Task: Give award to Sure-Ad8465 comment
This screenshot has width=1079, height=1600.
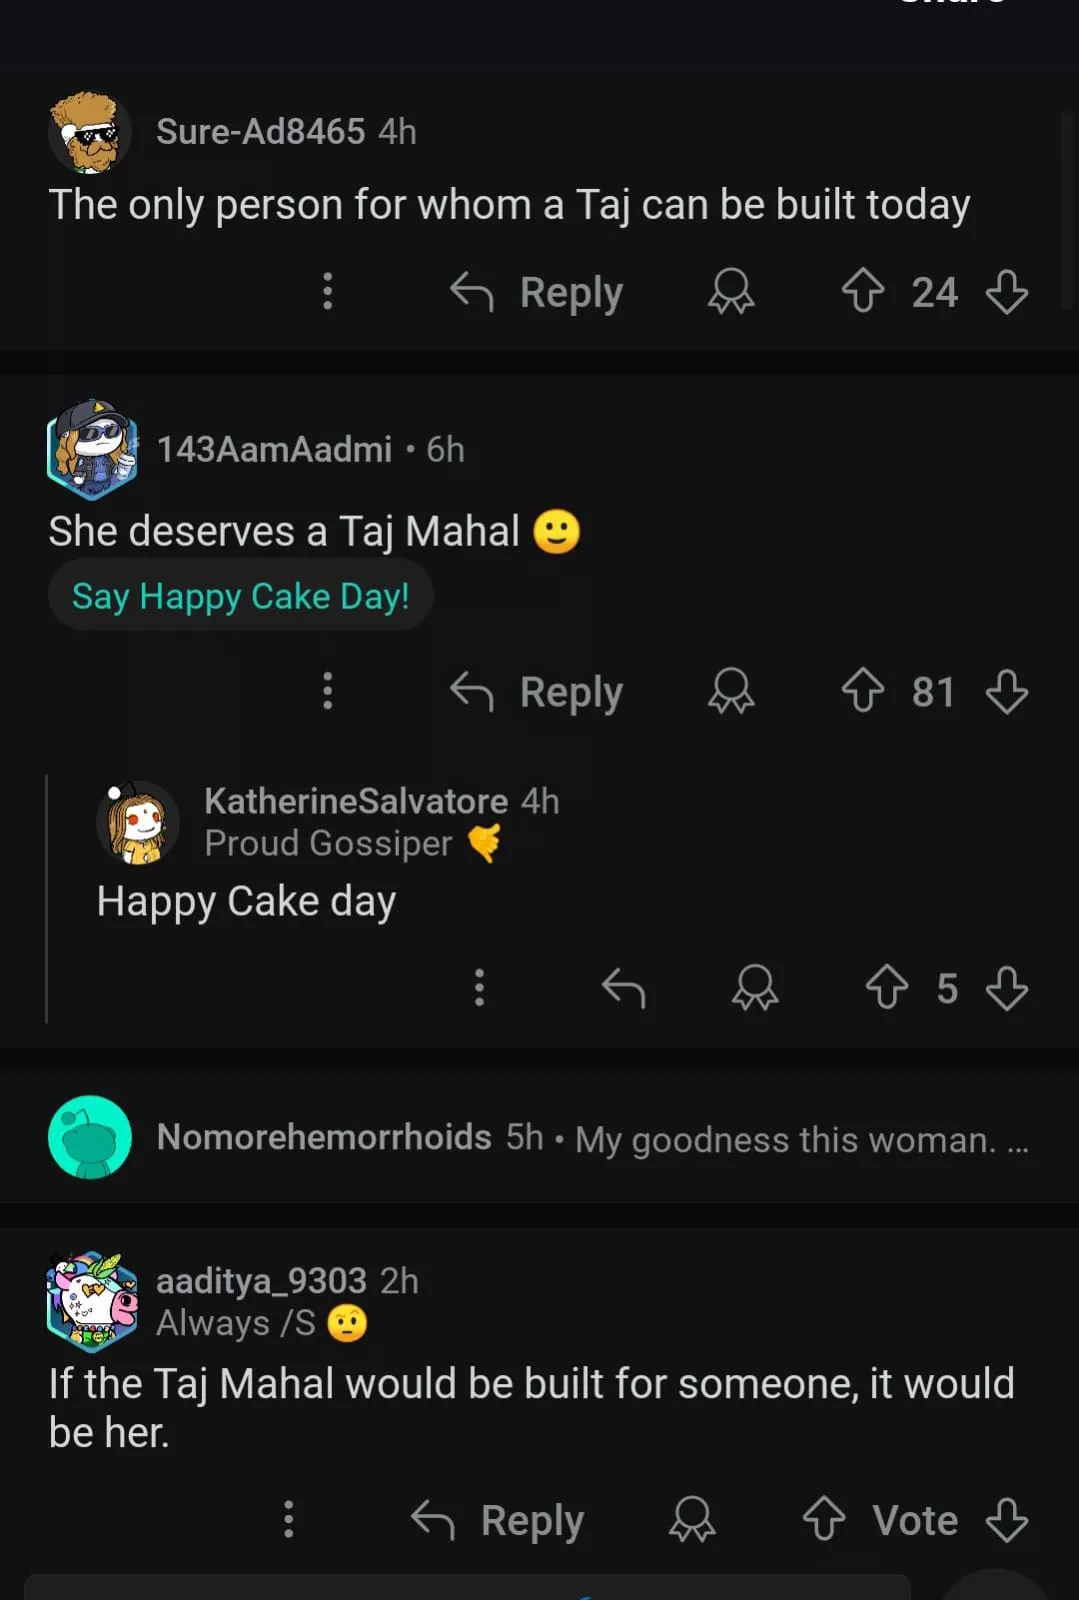Action: 731,292
